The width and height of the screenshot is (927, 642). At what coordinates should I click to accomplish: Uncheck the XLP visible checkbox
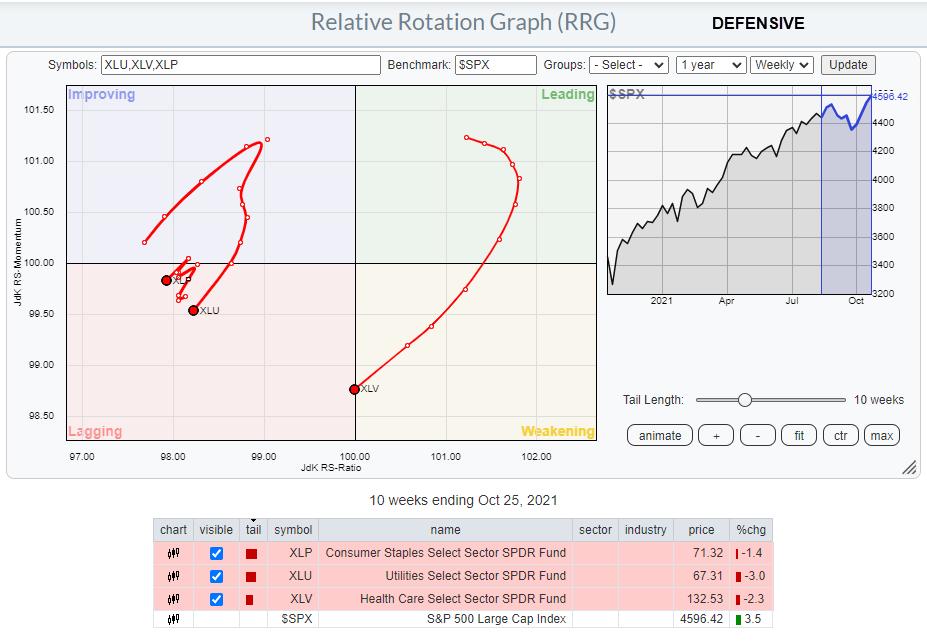pyautogui.click(x=216, y=553)
